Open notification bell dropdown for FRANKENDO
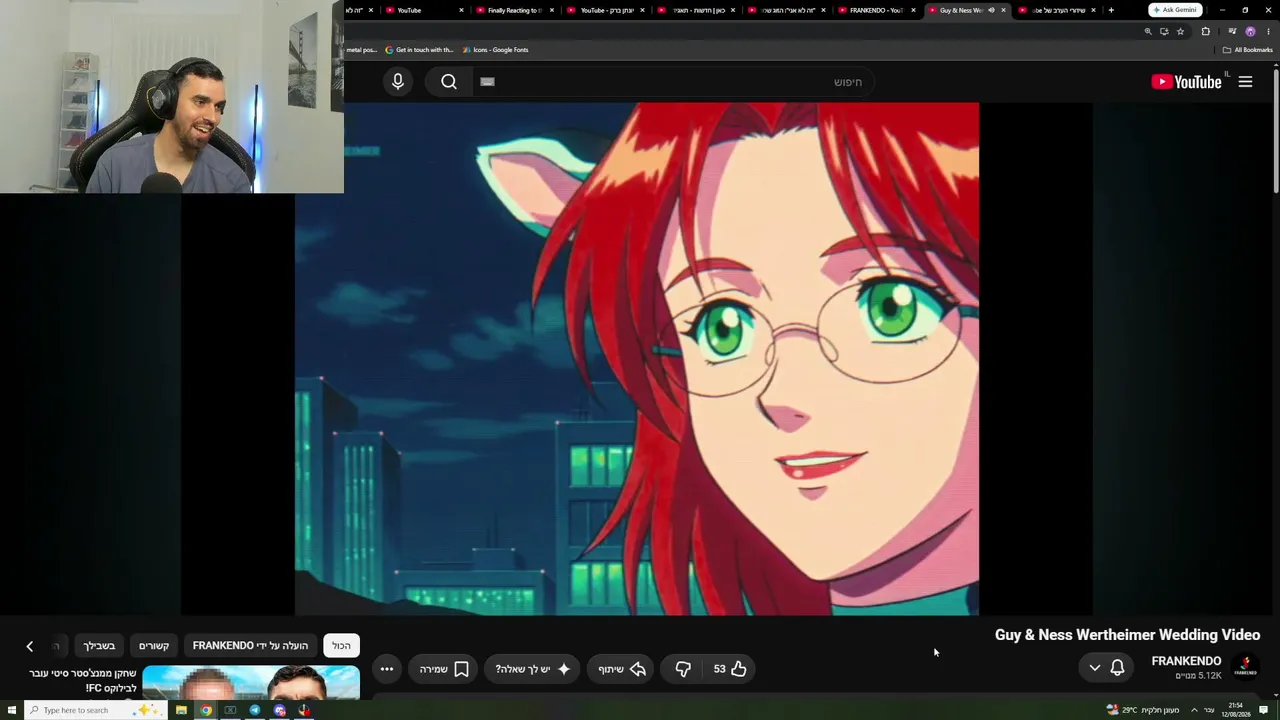1280x720 pixels. [1106, 668]
